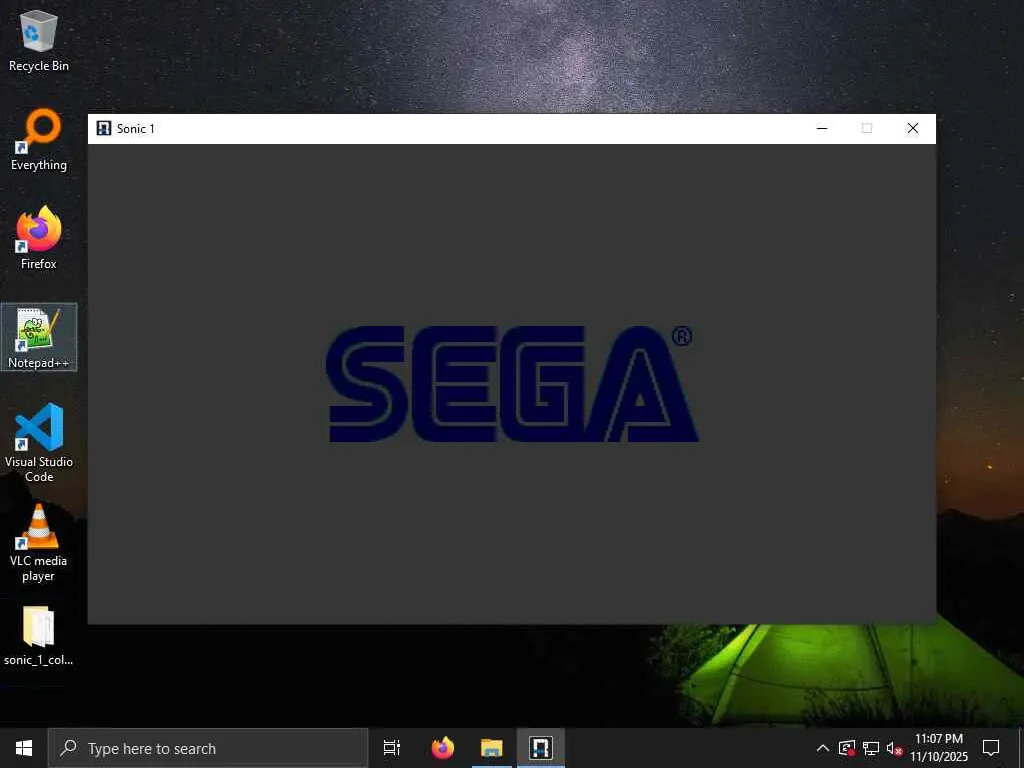Open the Recycle Bin desktop icon

[39, 40]
